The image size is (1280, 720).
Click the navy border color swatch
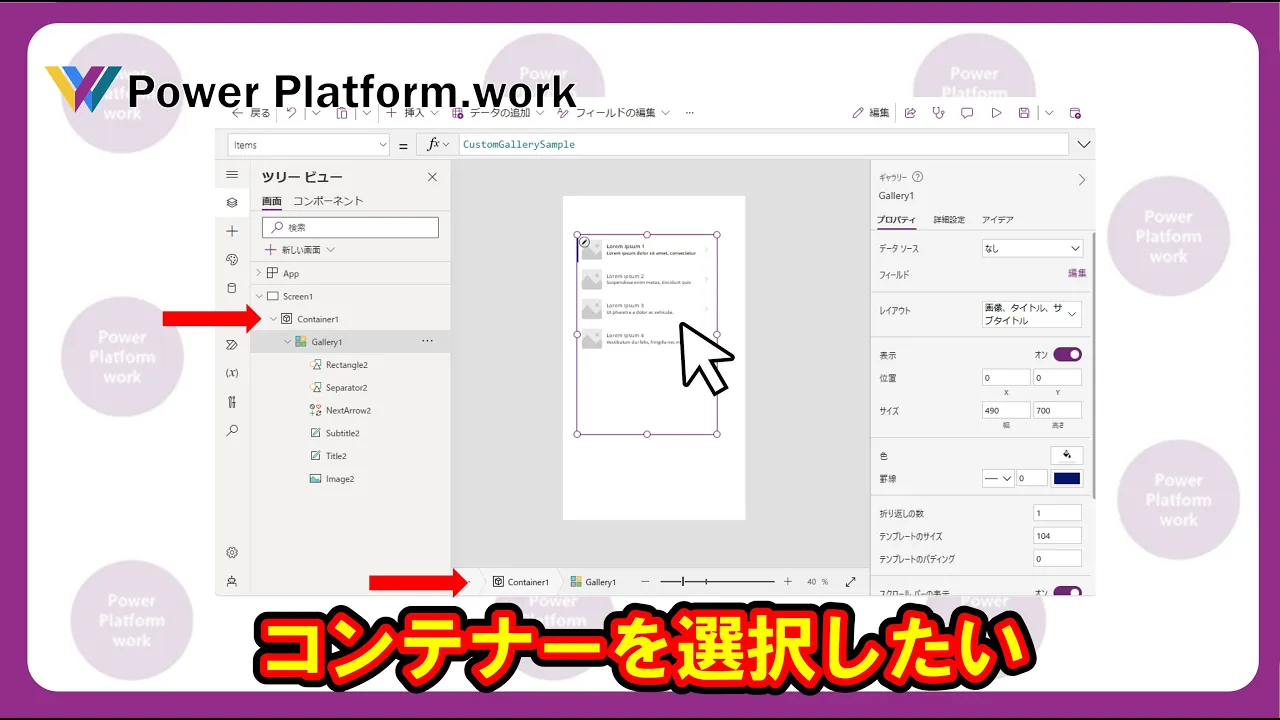1067,479
